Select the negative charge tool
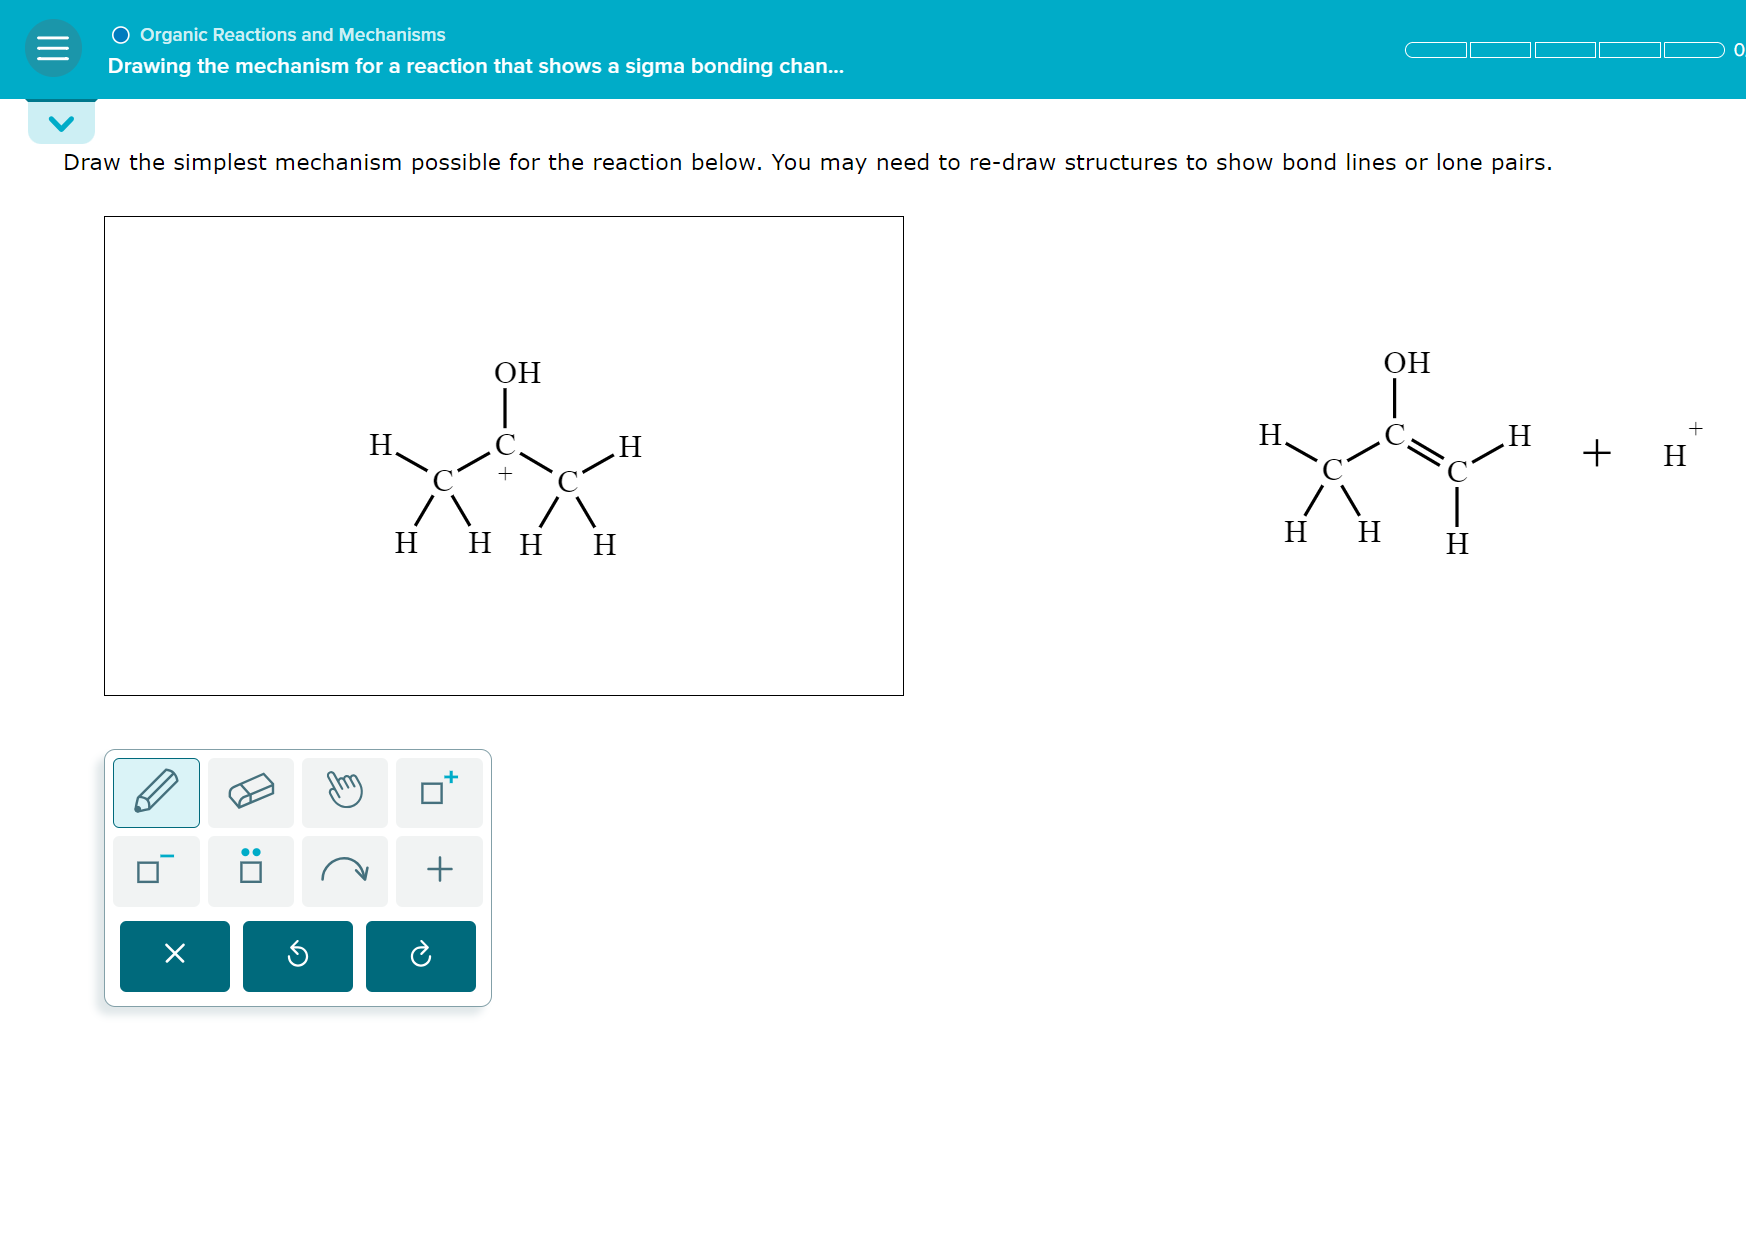1746x1250 pixels. (x=155, y=869)
